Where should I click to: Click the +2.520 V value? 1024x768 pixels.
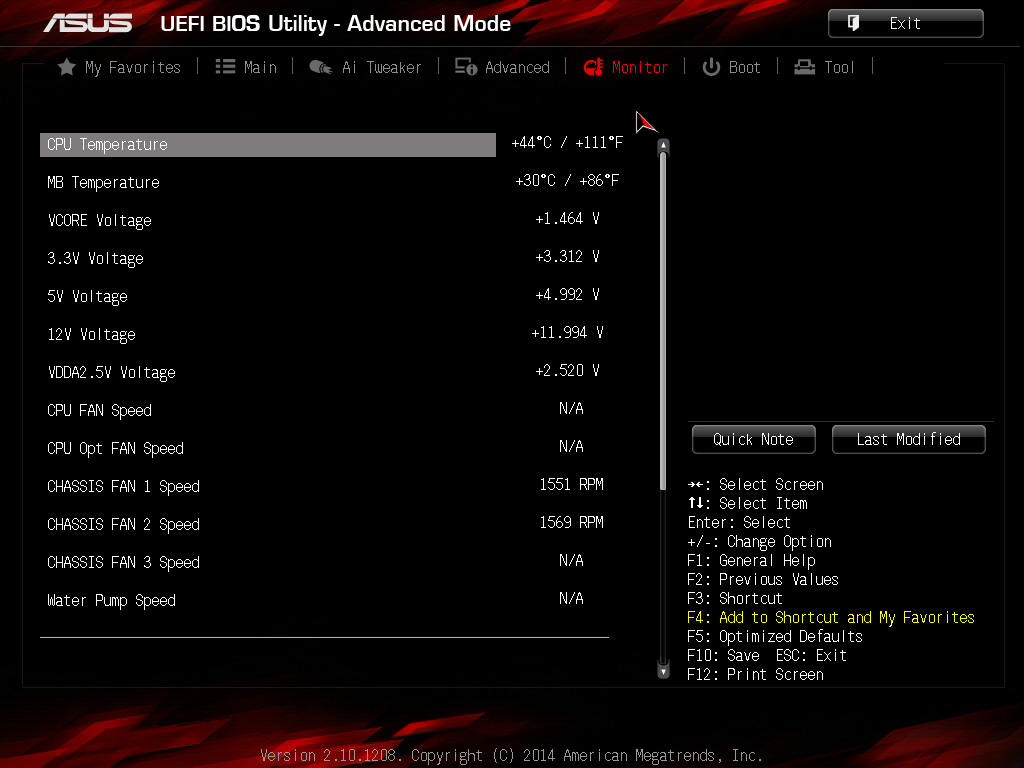click(567, 370)
